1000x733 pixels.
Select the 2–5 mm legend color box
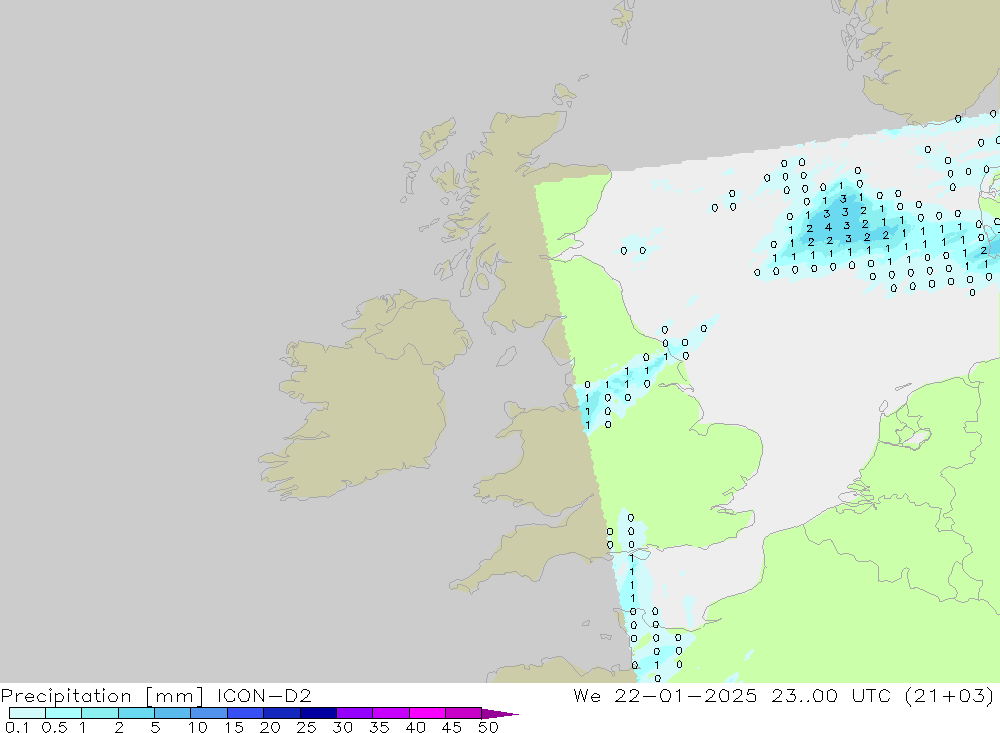(x=136, y=713)
